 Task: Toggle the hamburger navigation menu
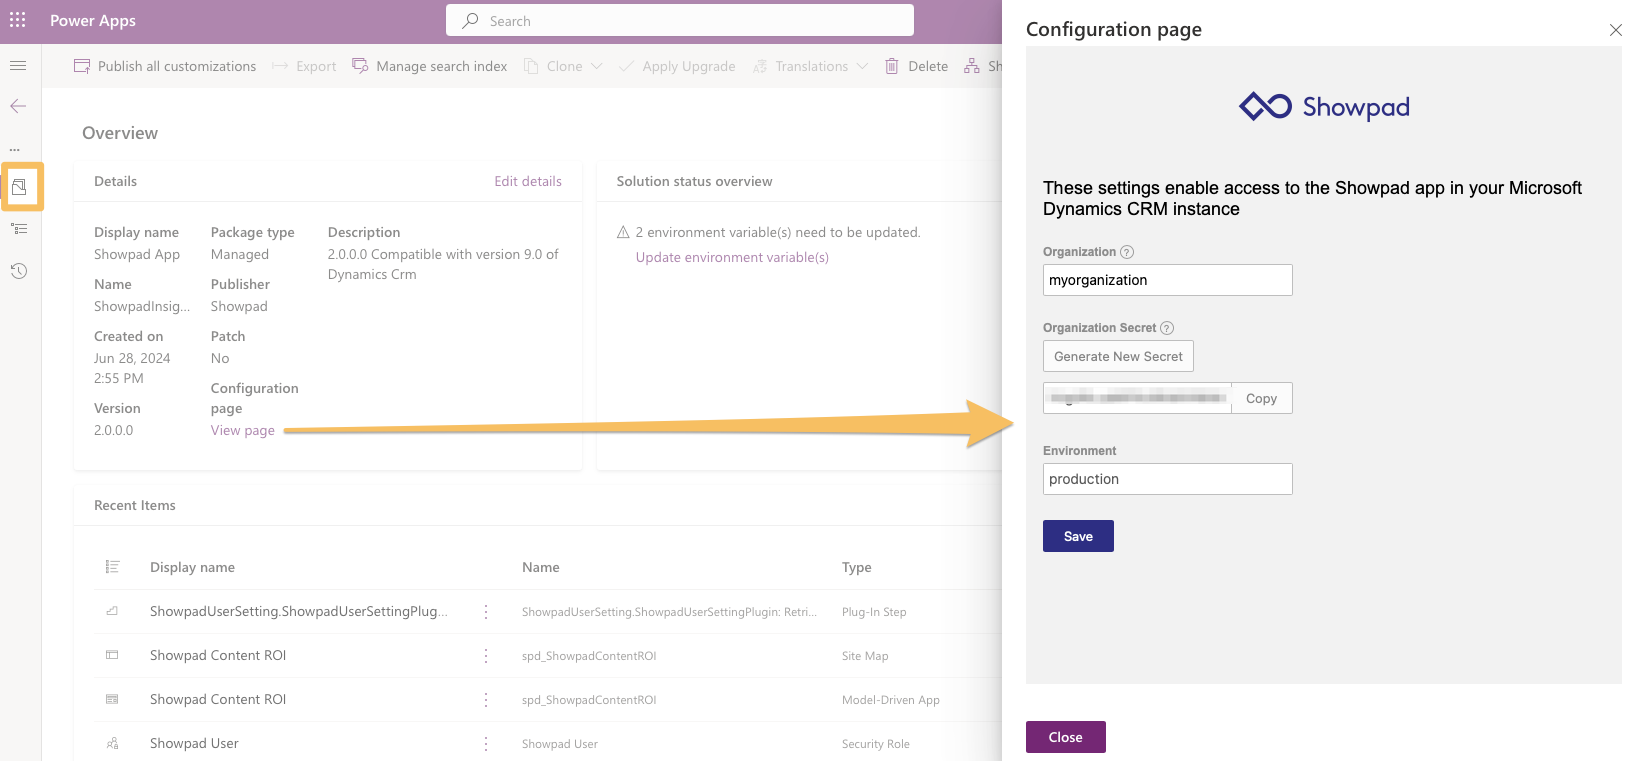click(18, 66)
